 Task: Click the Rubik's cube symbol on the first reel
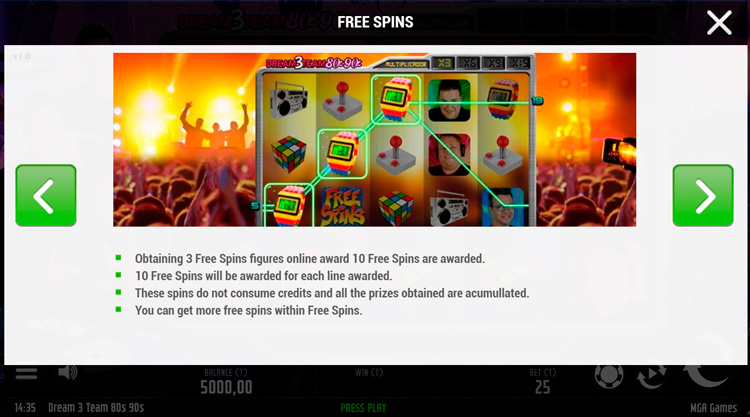click(288, 154)
